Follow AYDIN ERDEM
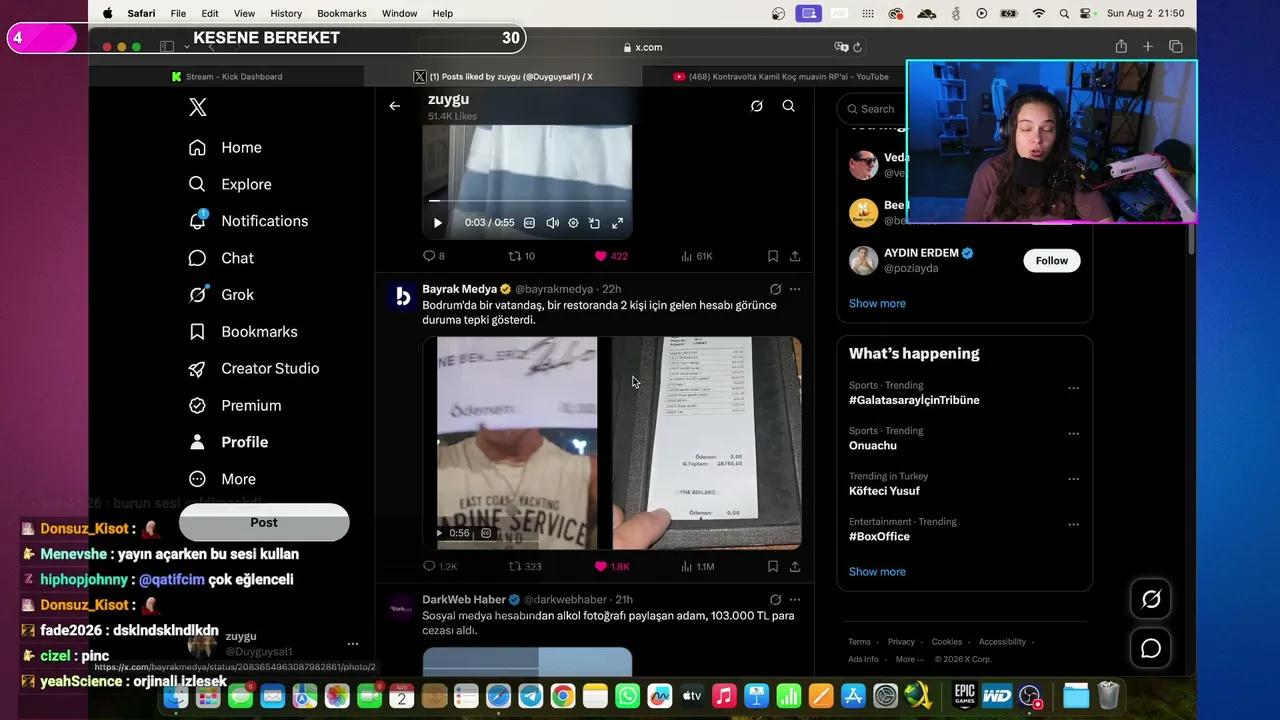The image size is (1280, 720). coord(1052,260)
